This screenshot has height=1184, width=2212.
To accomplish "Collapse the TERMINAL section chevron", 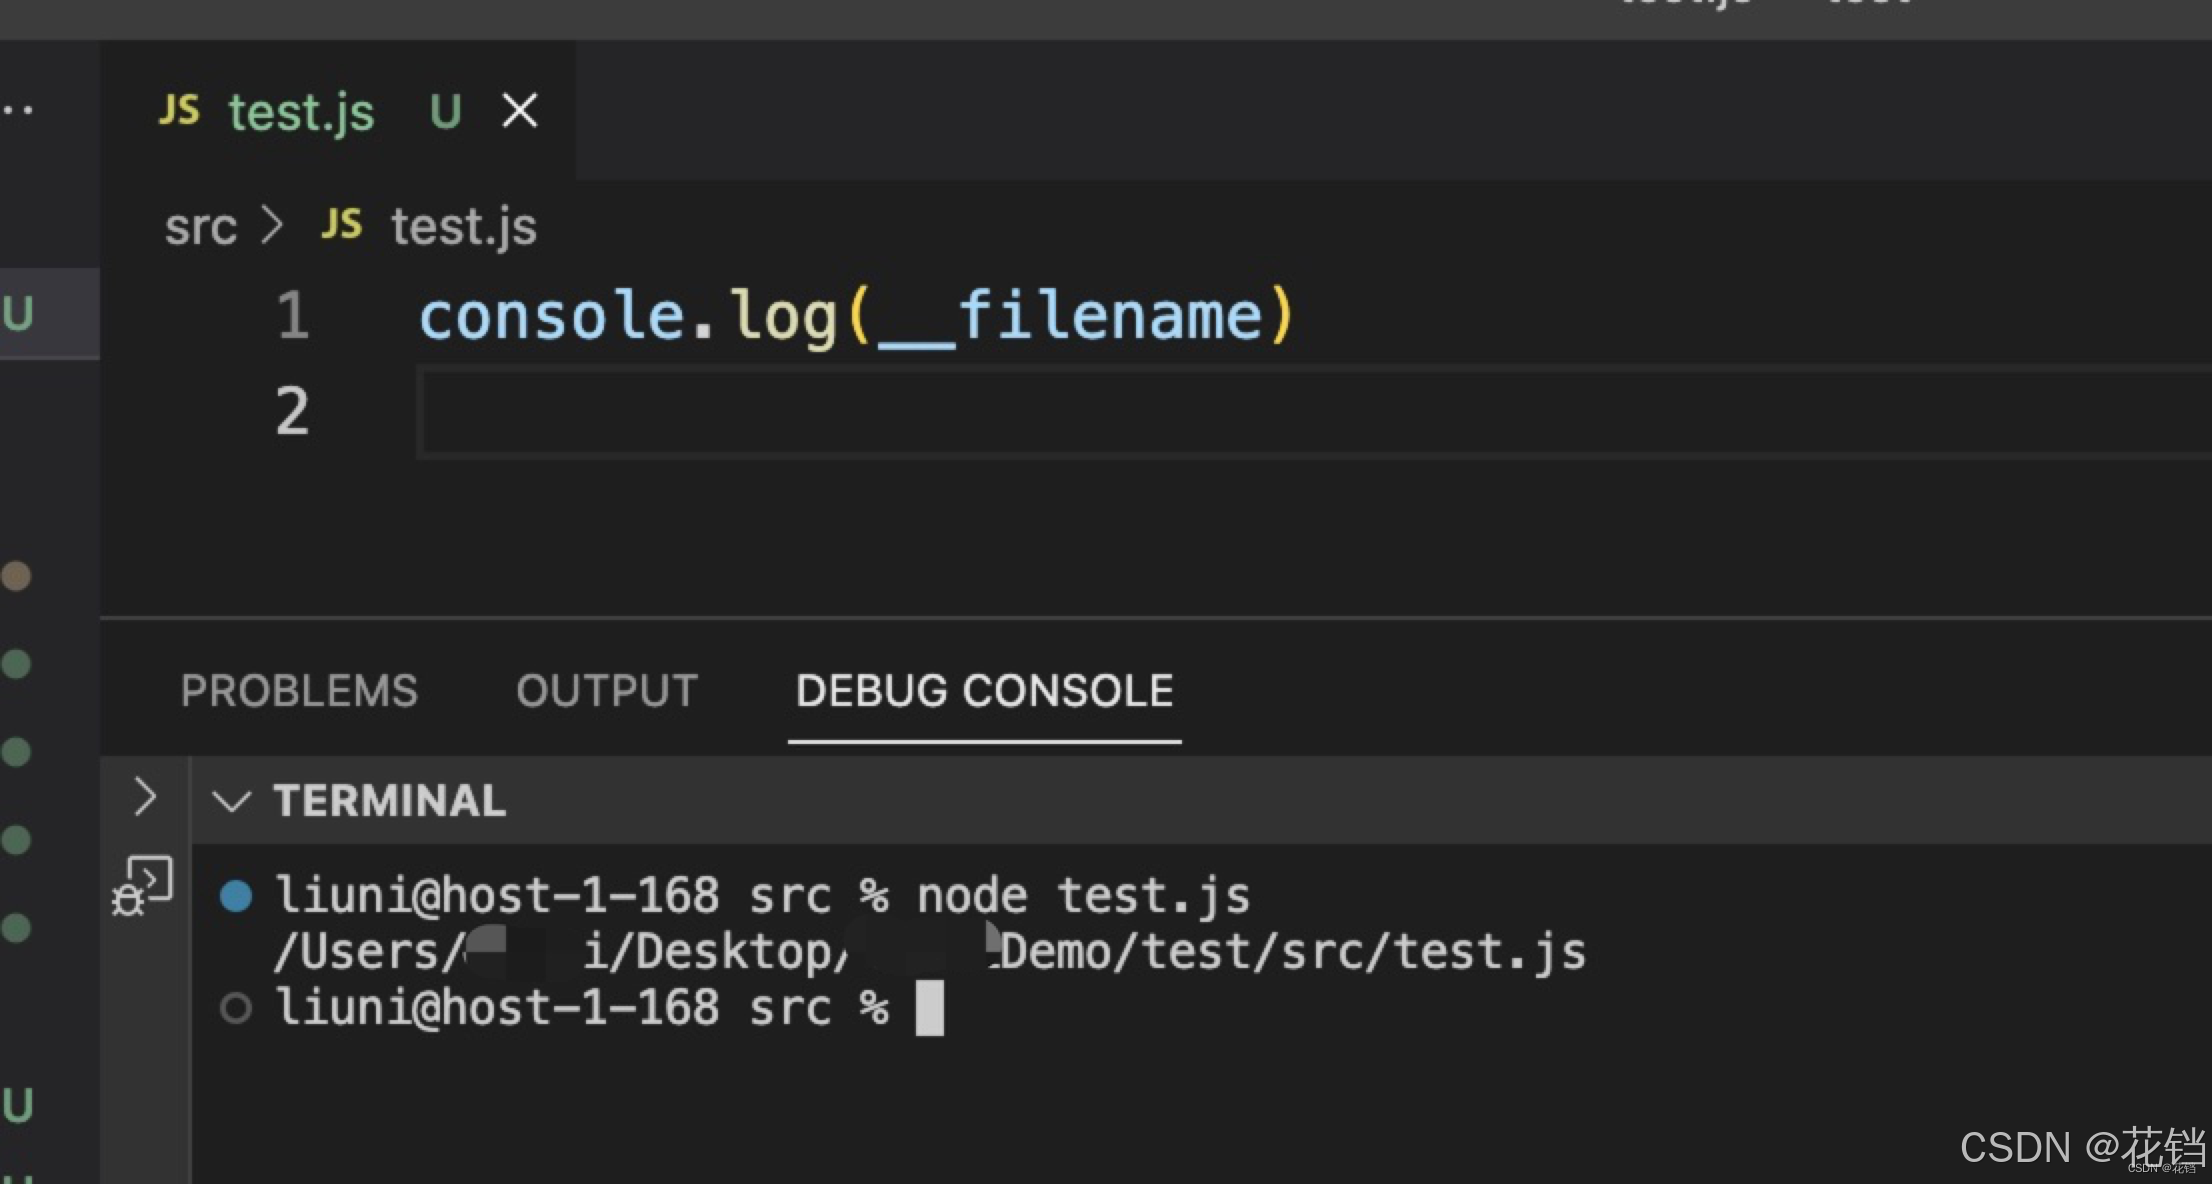I will pyautogui.click(x=231, y=801).
